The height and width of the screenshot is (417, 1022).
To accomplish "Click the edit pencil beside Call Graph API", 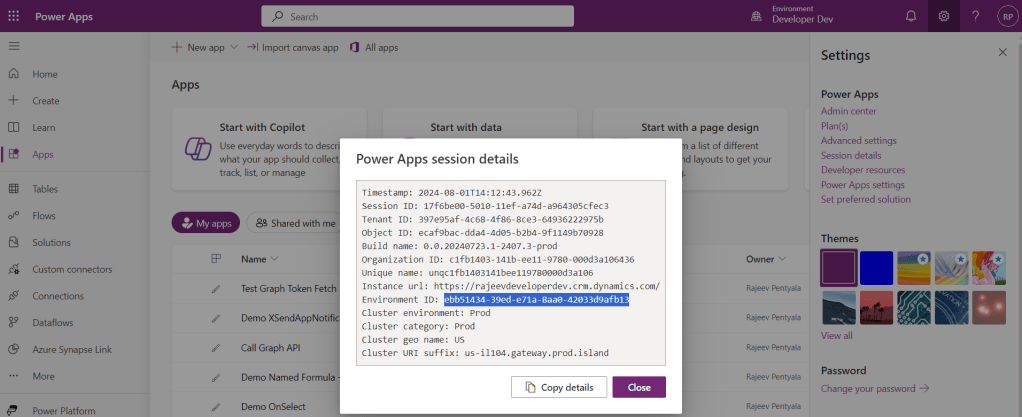I will tap(215, 349).
